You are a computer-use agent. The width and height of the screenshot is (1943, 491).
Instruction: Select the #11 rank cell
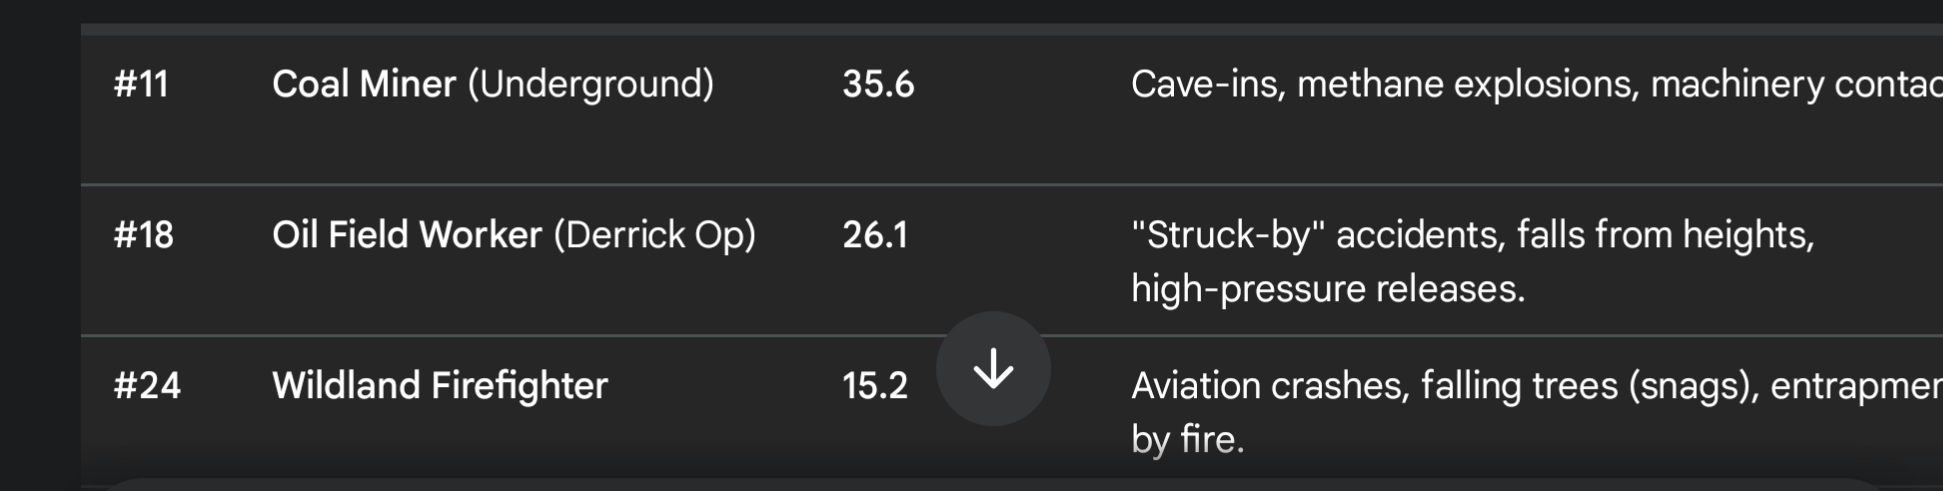point(141,84)
